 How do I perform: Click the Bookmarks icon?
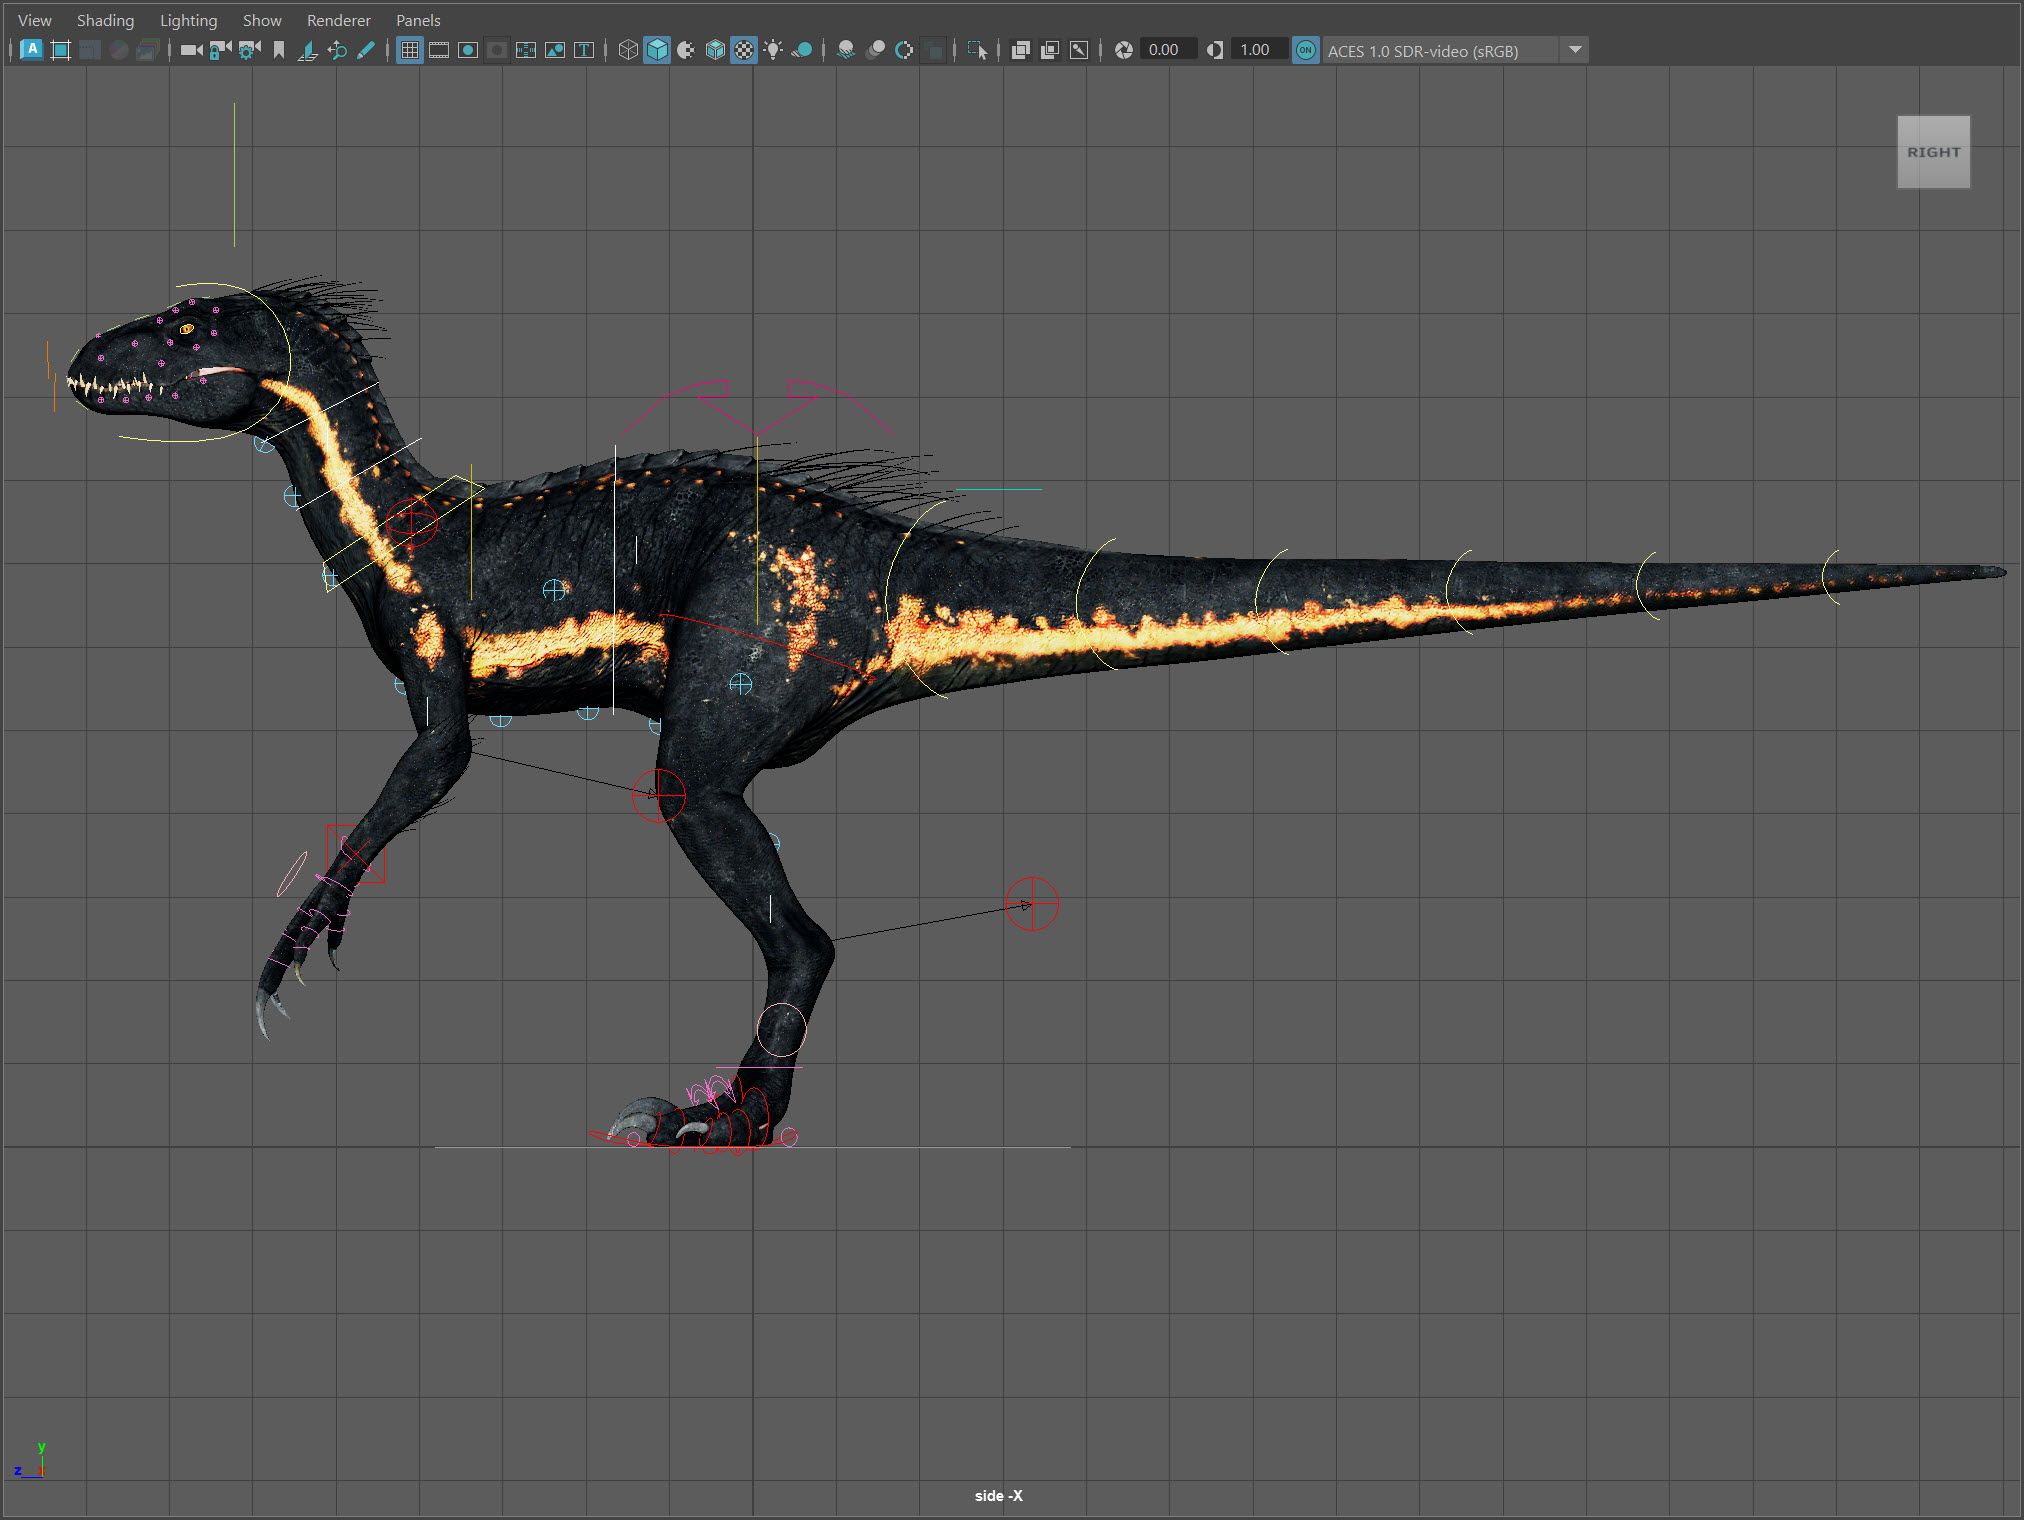(x=279, y=50)
